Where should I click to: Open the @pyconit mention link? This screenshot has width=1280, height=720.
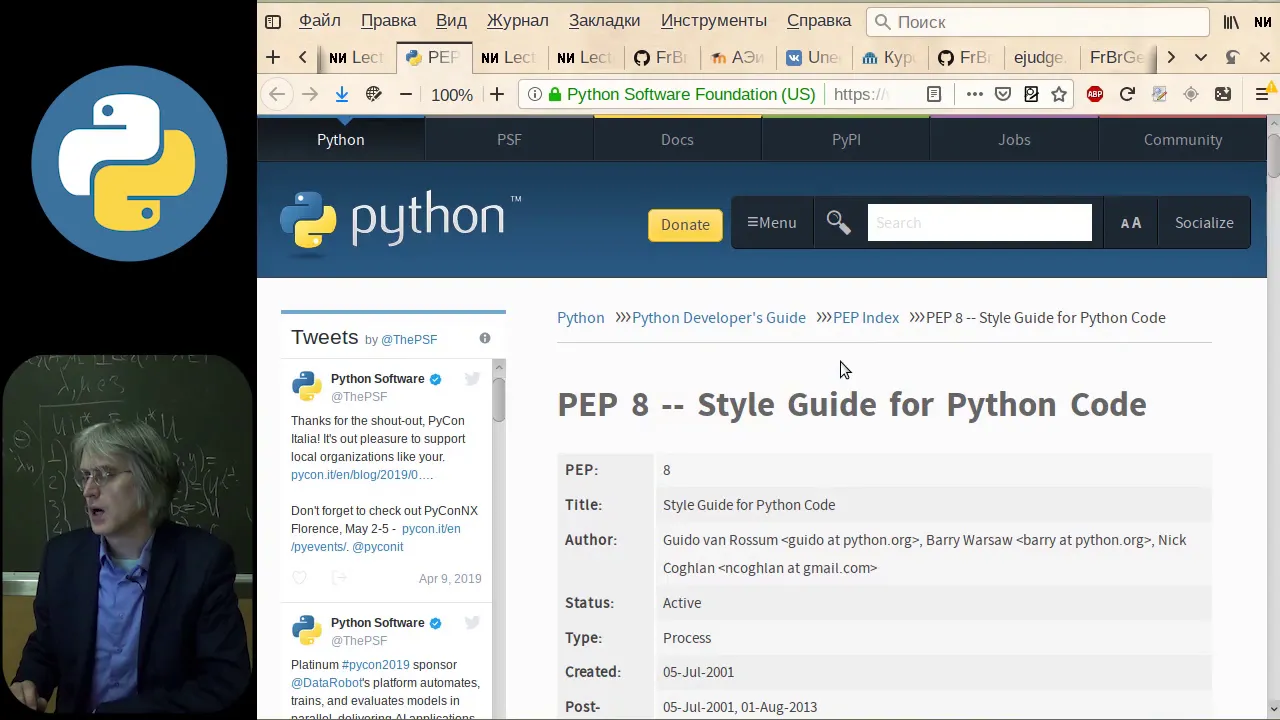click(x=378, y=547)
